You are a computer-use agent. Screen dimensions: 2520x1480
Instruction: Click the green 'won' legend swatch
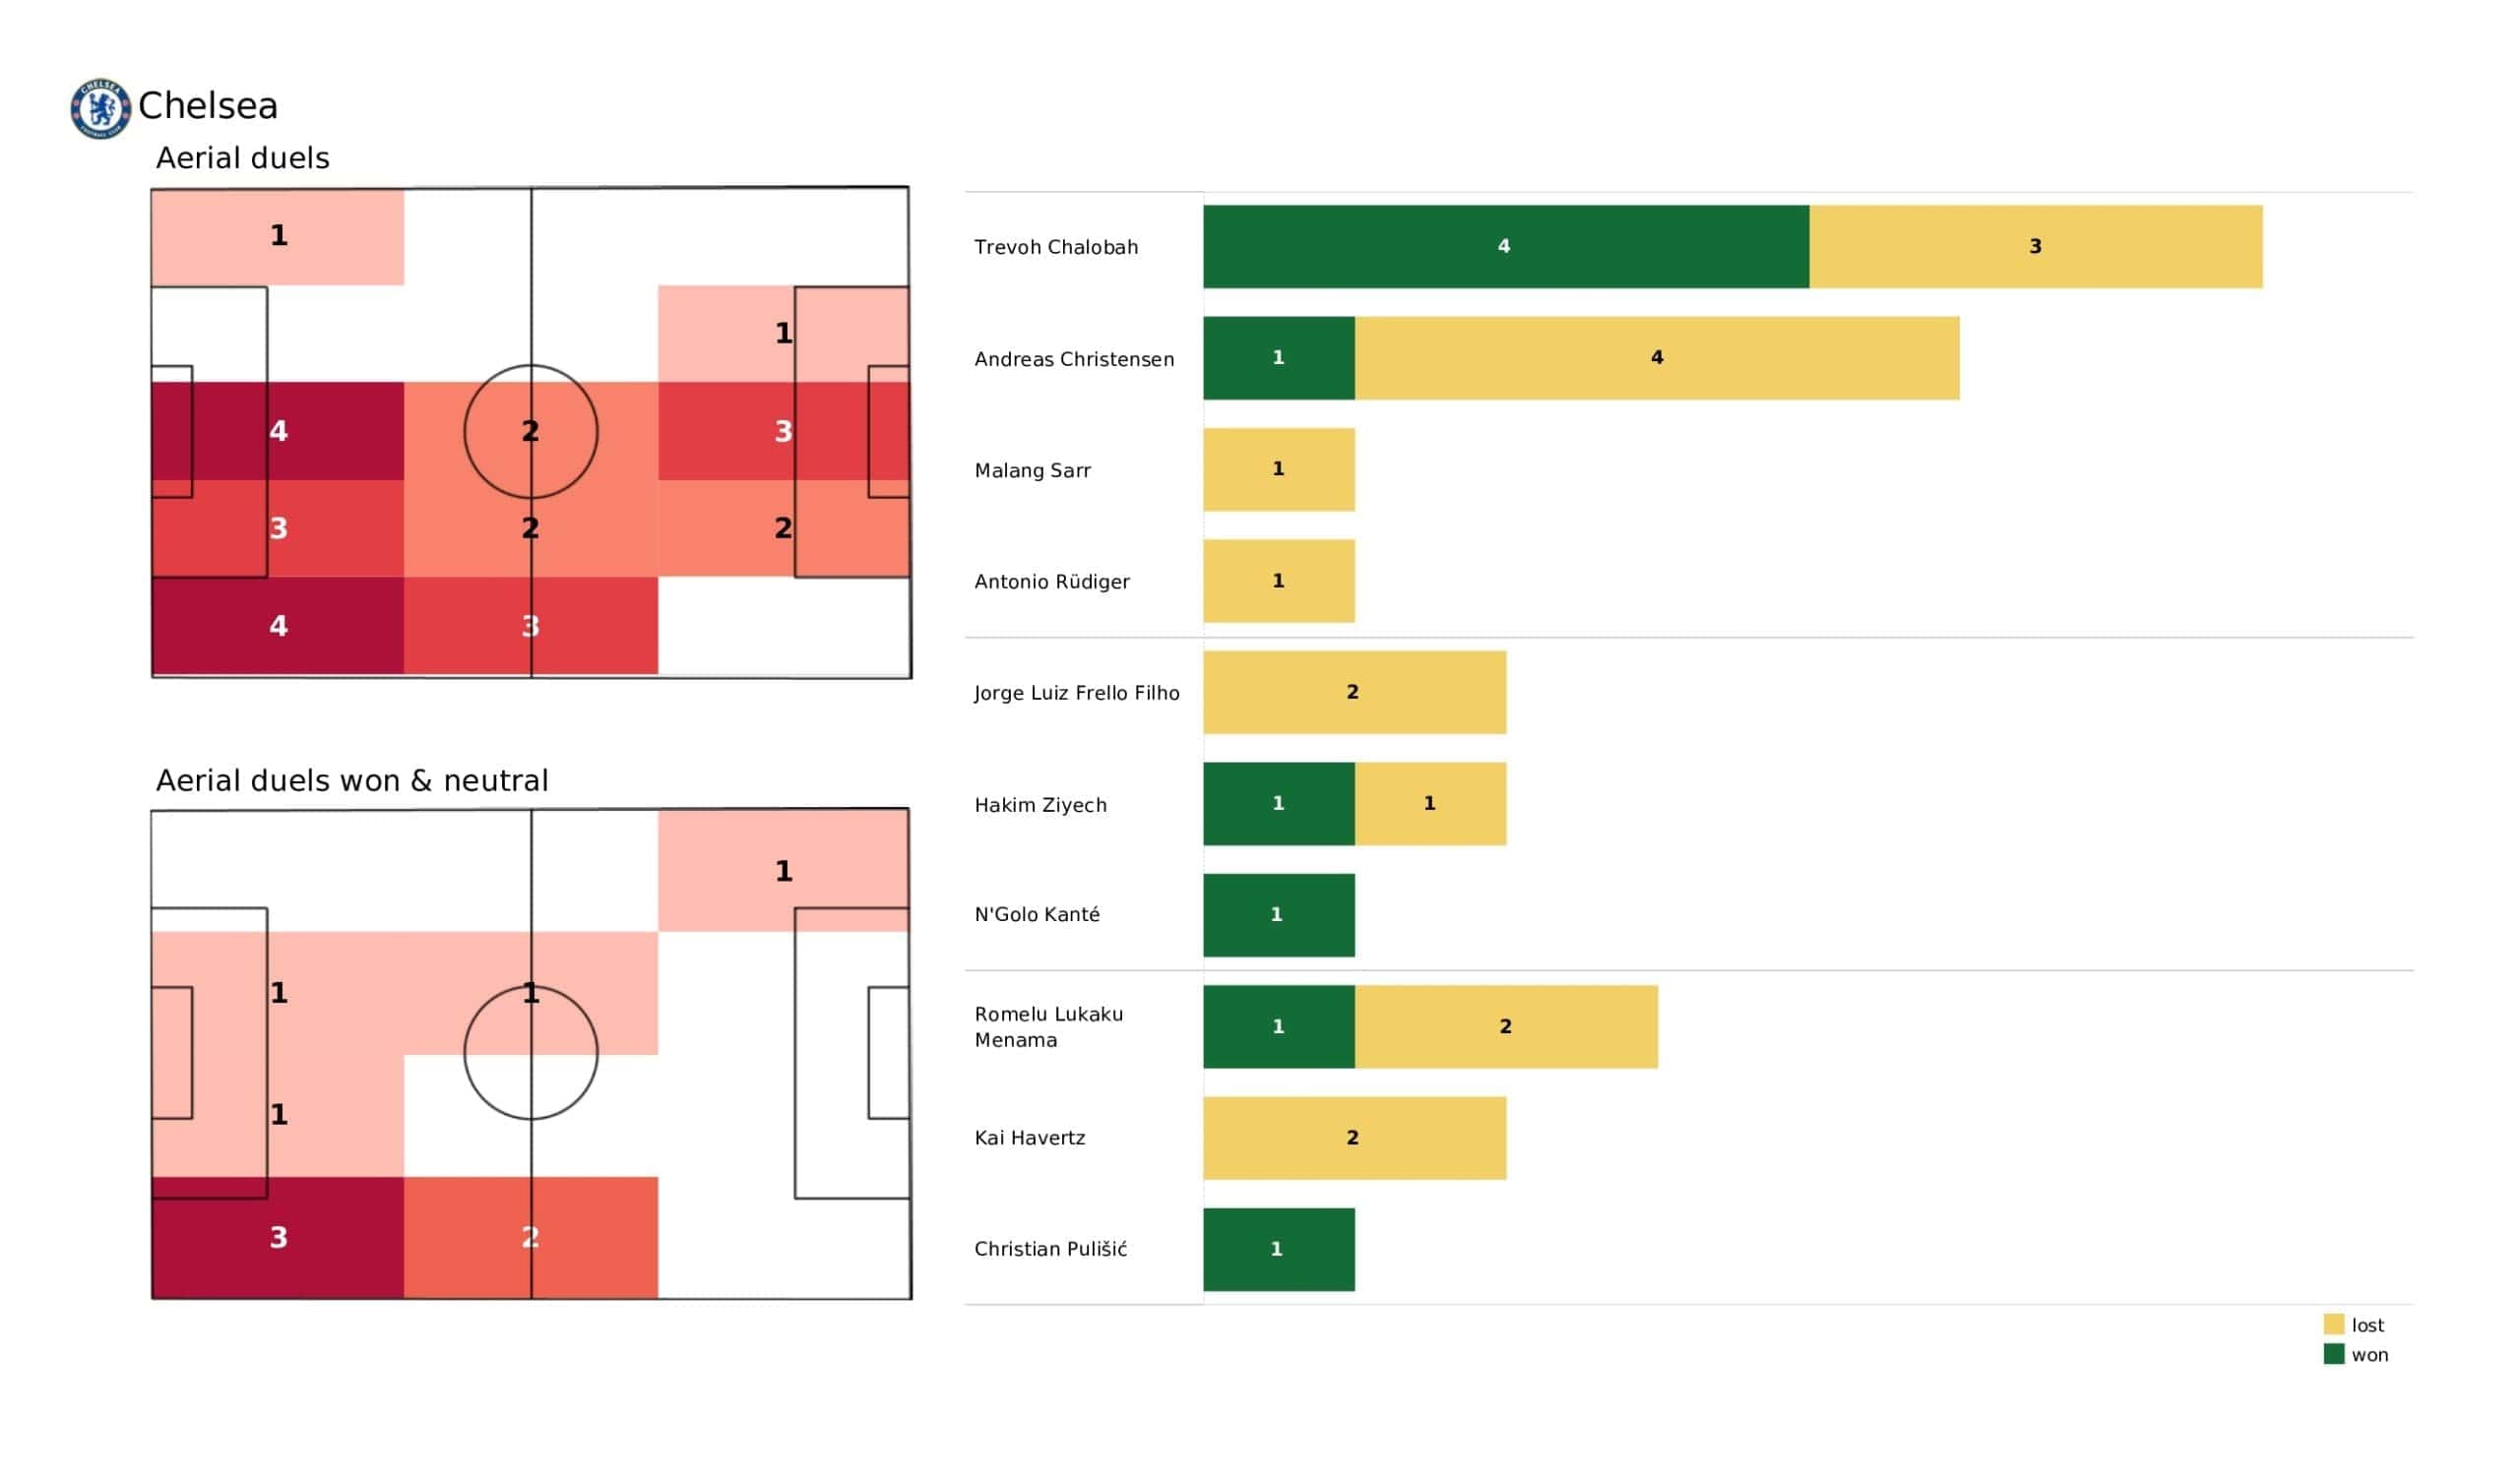(x=2334, y=1354)
